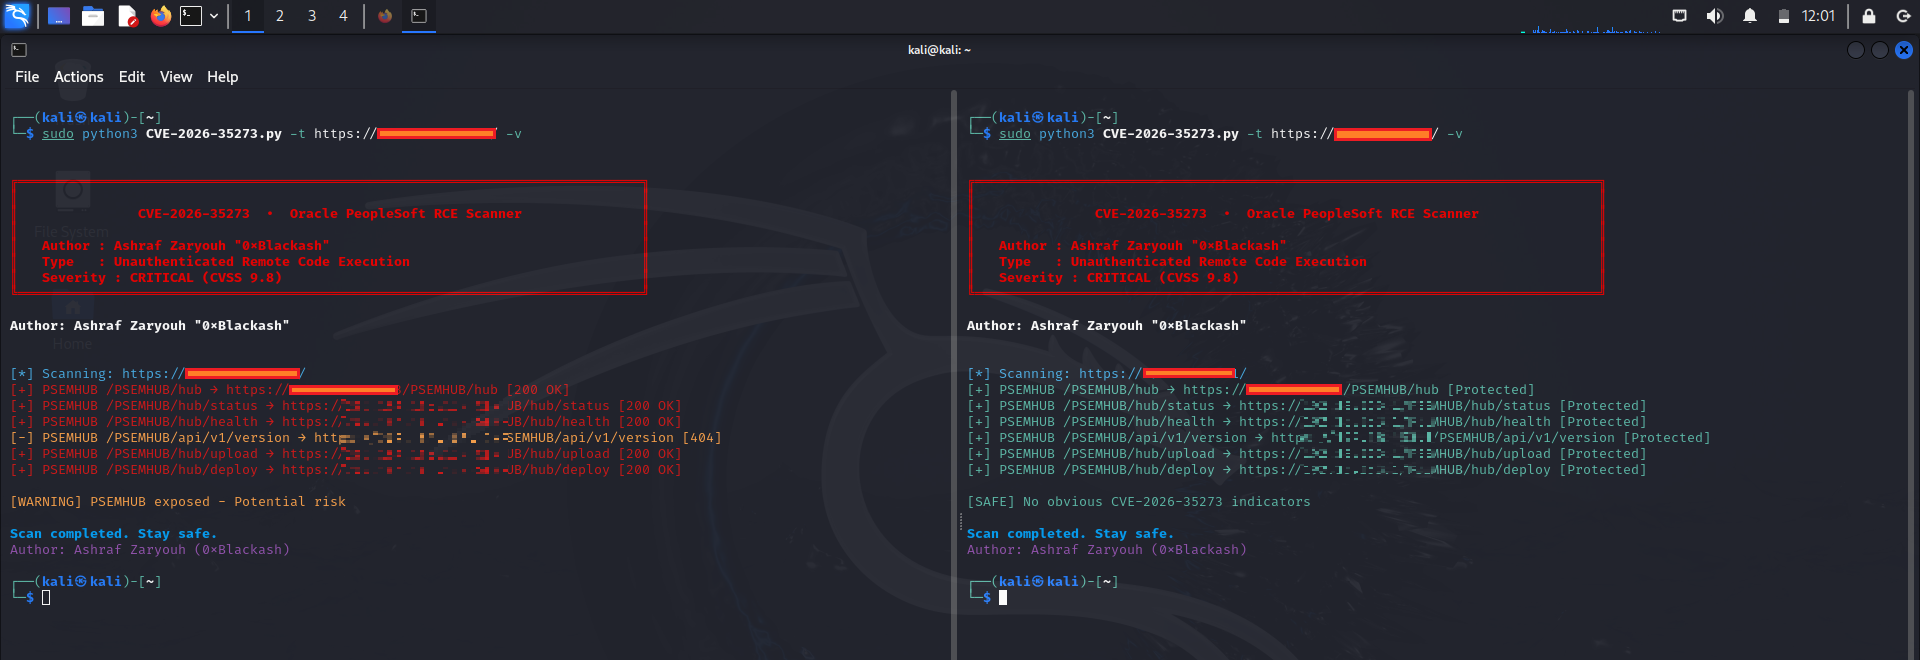Click '/PSEMHUB/api/v1/version [Protected]' line in right pane
Image resolution: width=1920 pixels, height=660 pixels.
click(1339, 438)
